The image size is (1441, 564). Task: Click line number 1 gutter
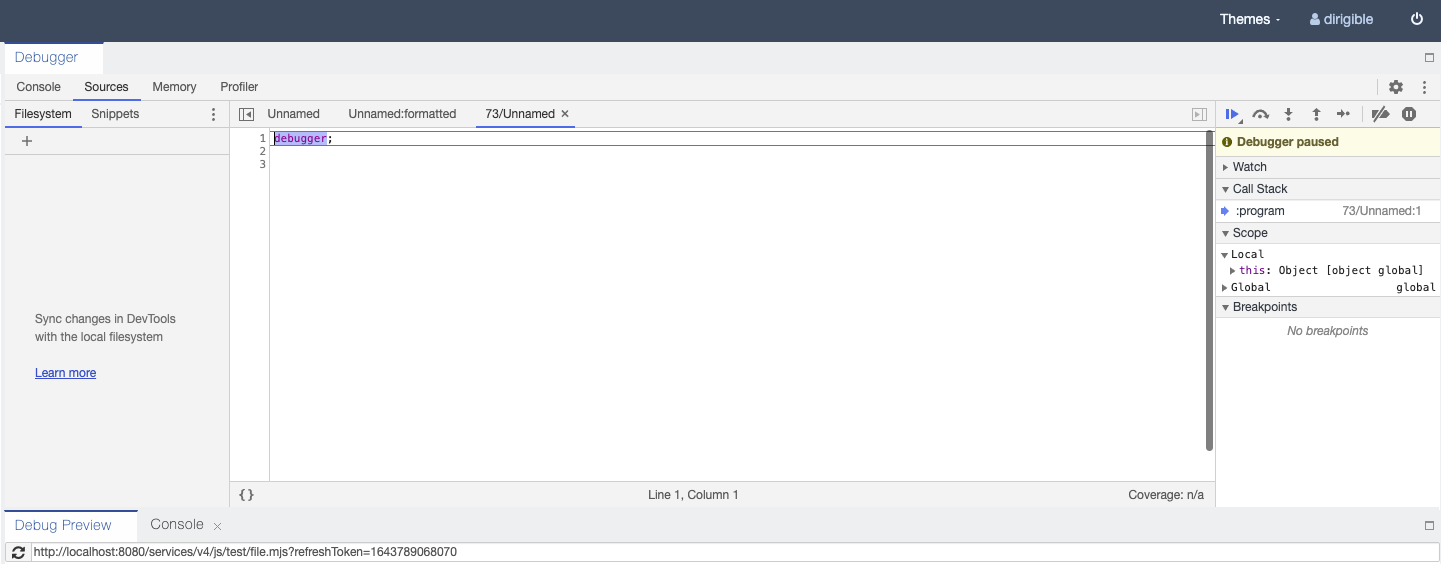coord(263,138)
